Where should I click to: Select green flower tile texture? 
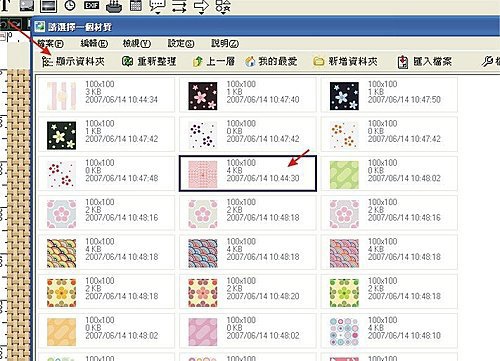click(389, 291)
